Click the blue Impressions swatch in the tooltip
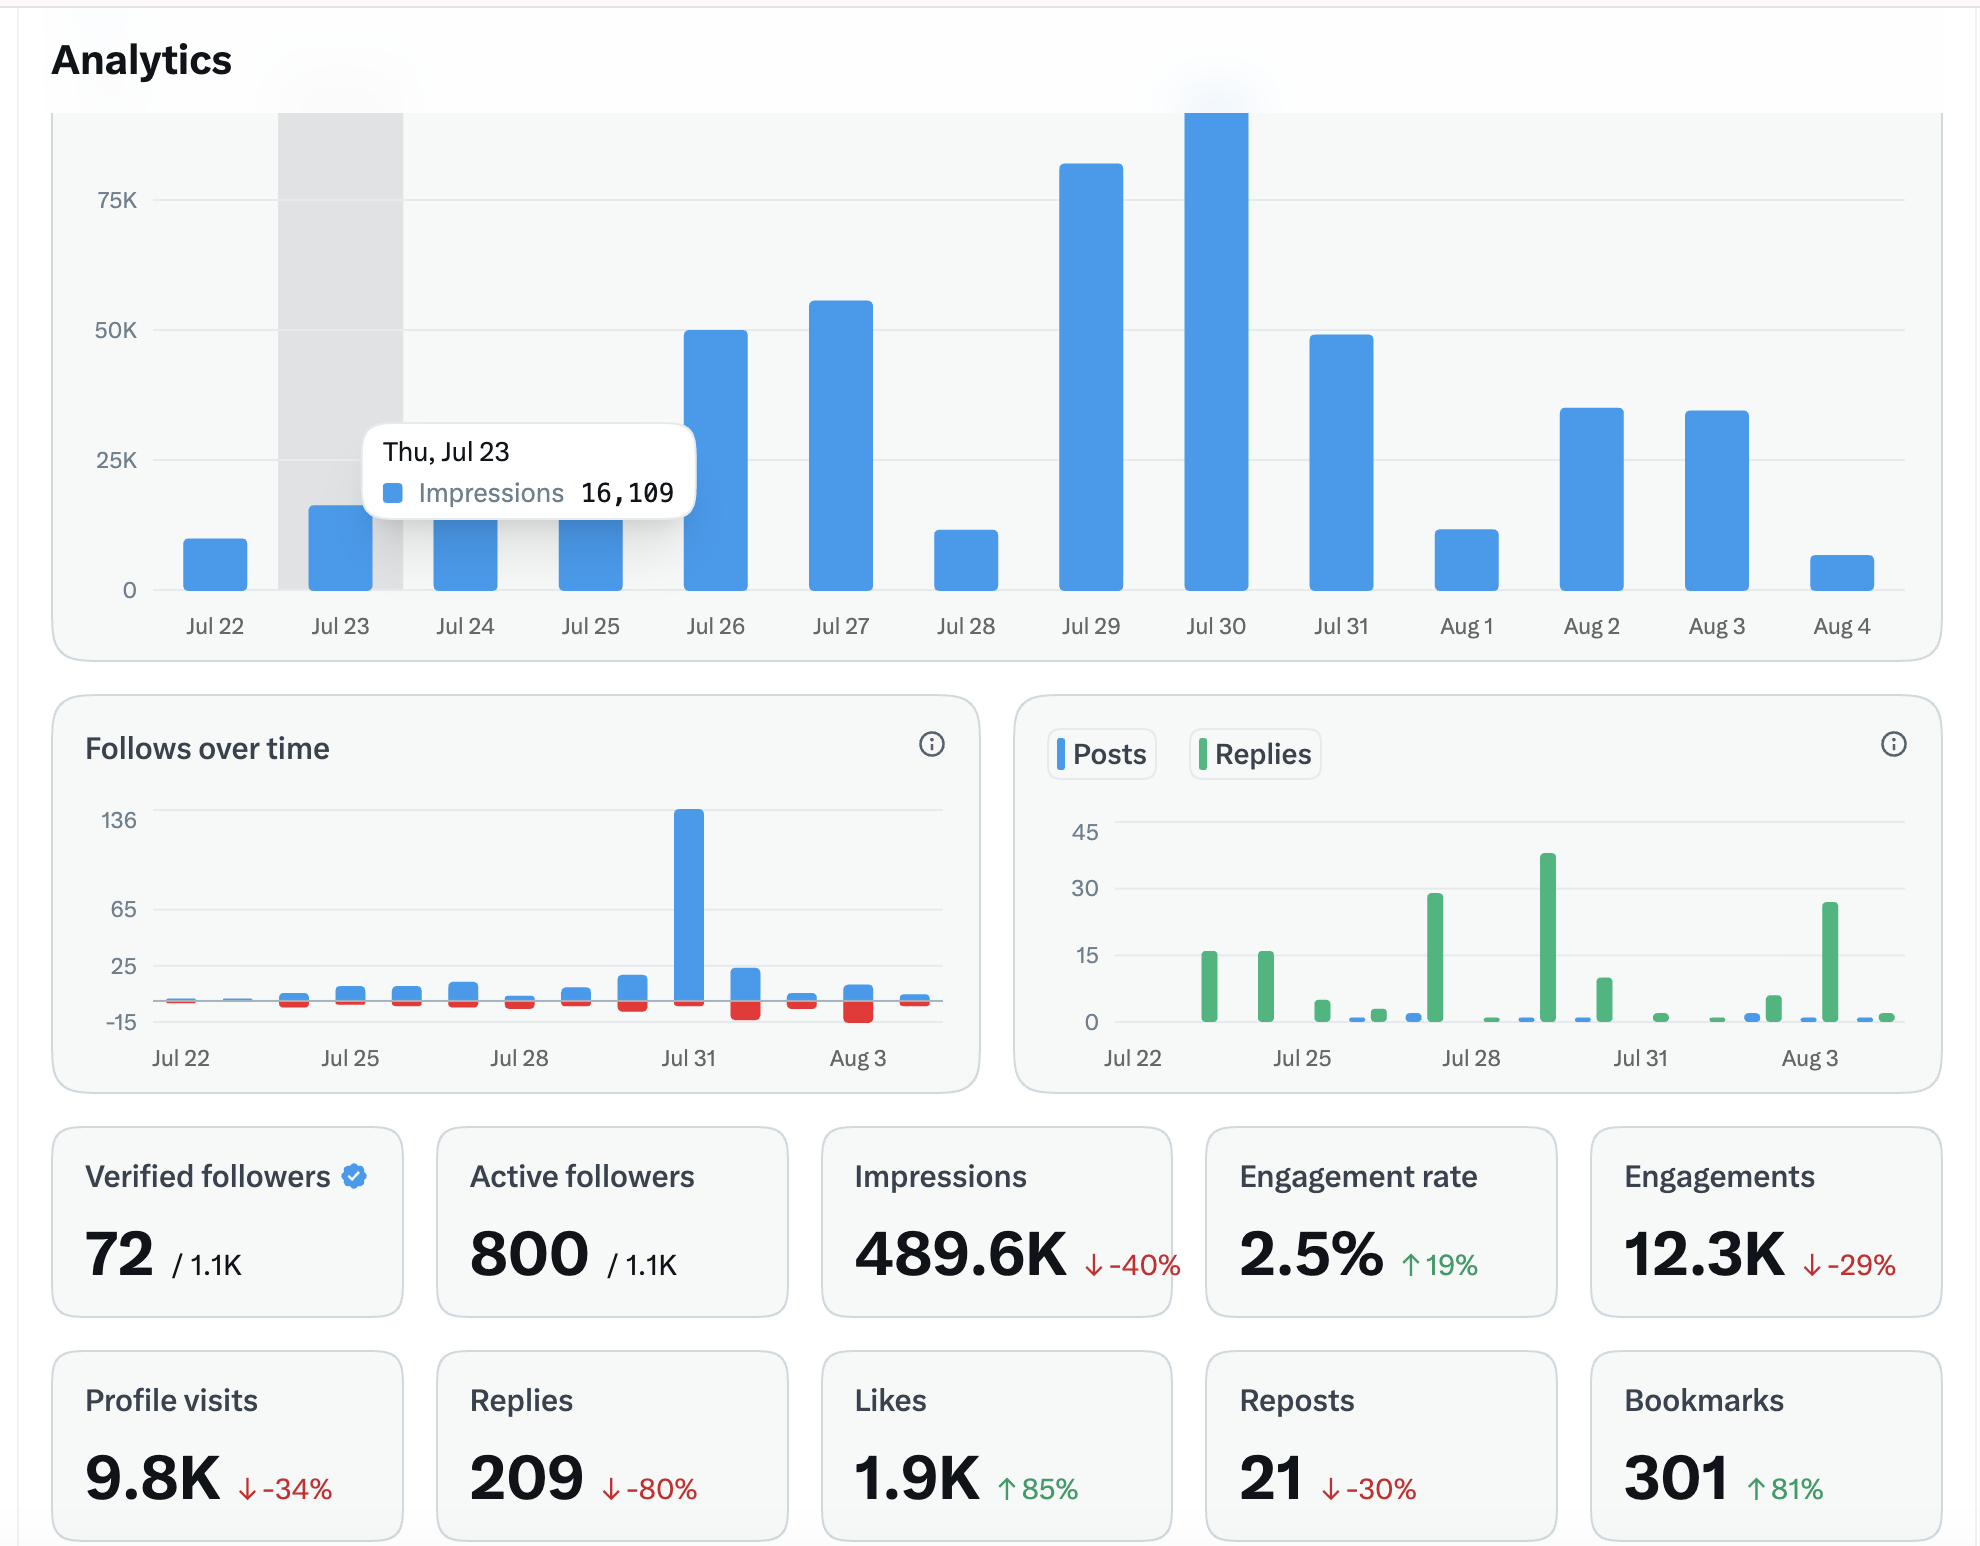 tap(393, 493)
